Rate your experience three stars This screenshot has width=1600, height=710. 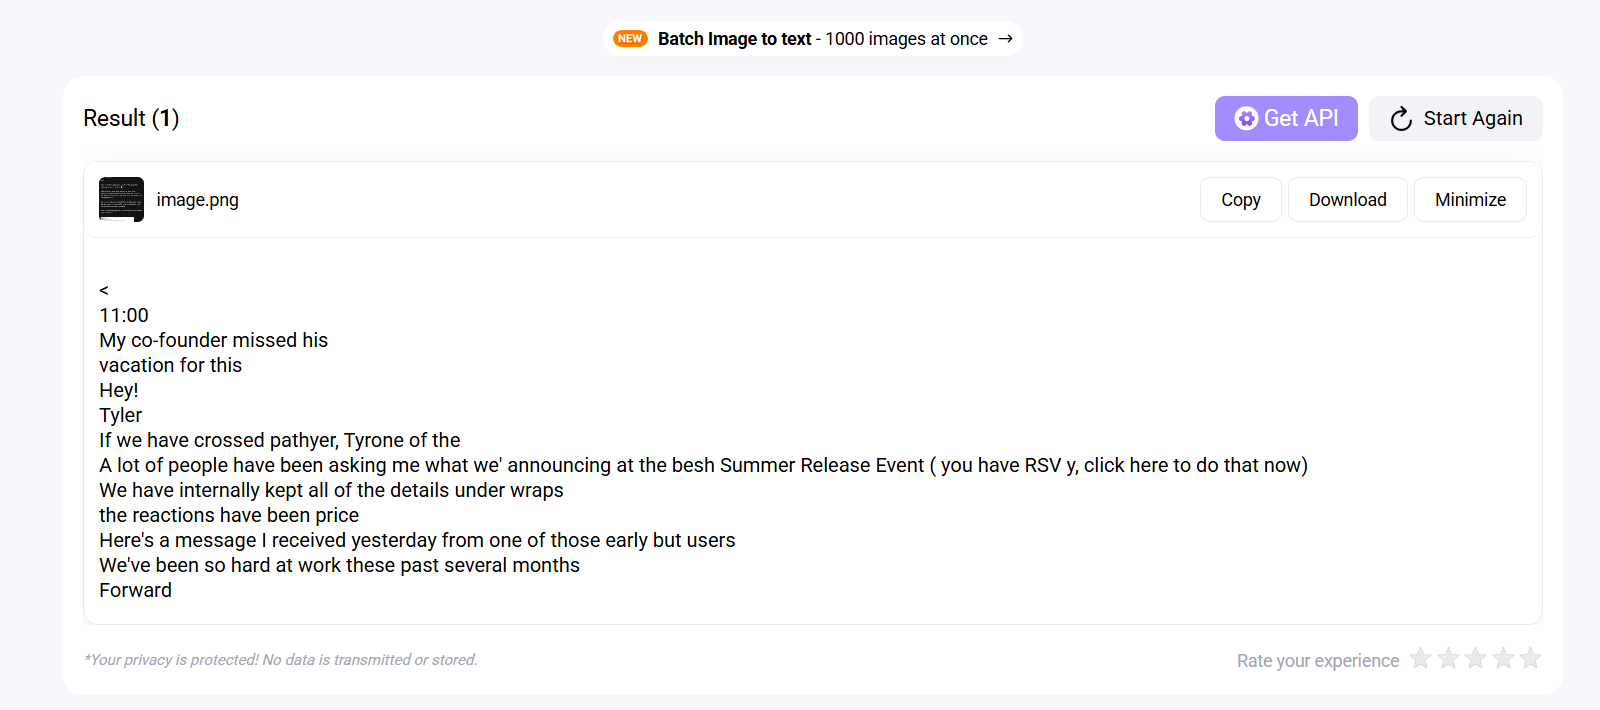tap(1475, 658)
